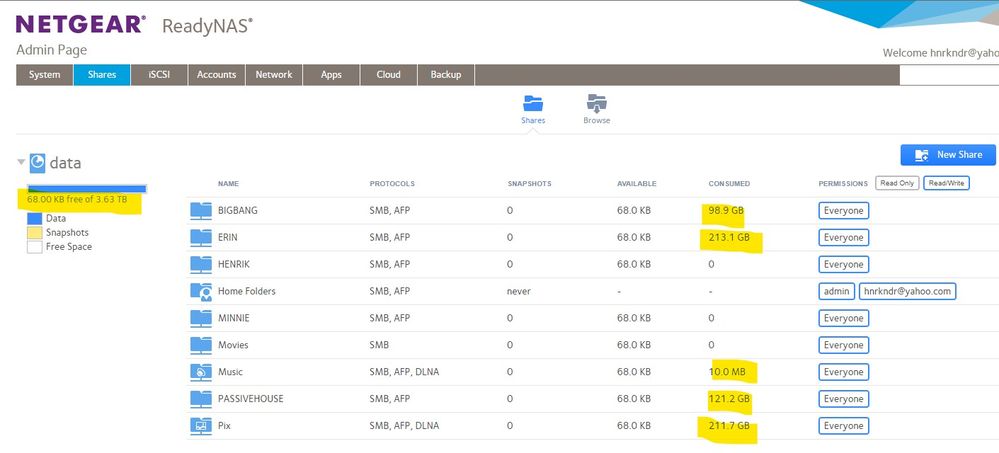Open the Backup tab
This screenshot has height=453, width=999.
tap(446, 75)
